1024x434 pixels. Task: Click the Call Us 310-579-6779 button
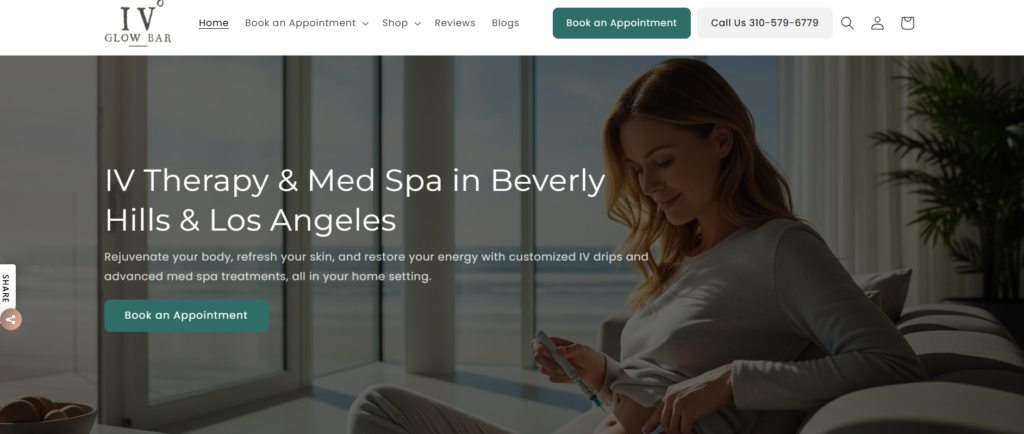765,23
